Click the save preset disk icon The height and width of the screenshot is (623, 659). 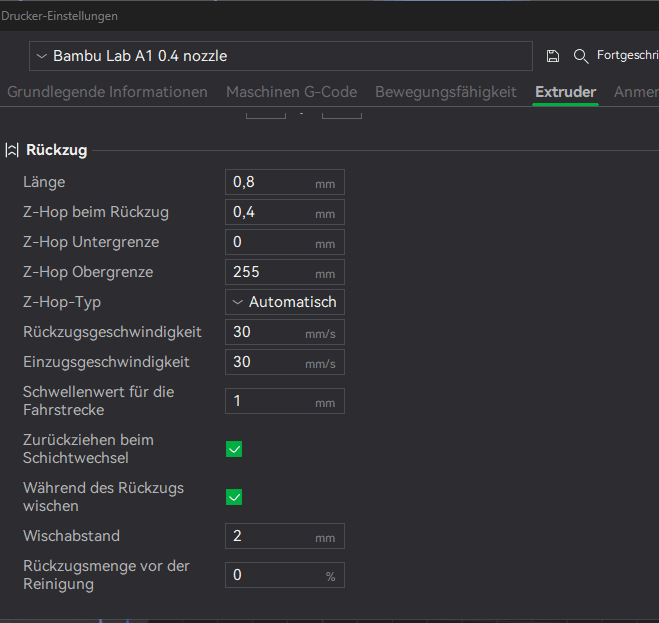point(553,56)
